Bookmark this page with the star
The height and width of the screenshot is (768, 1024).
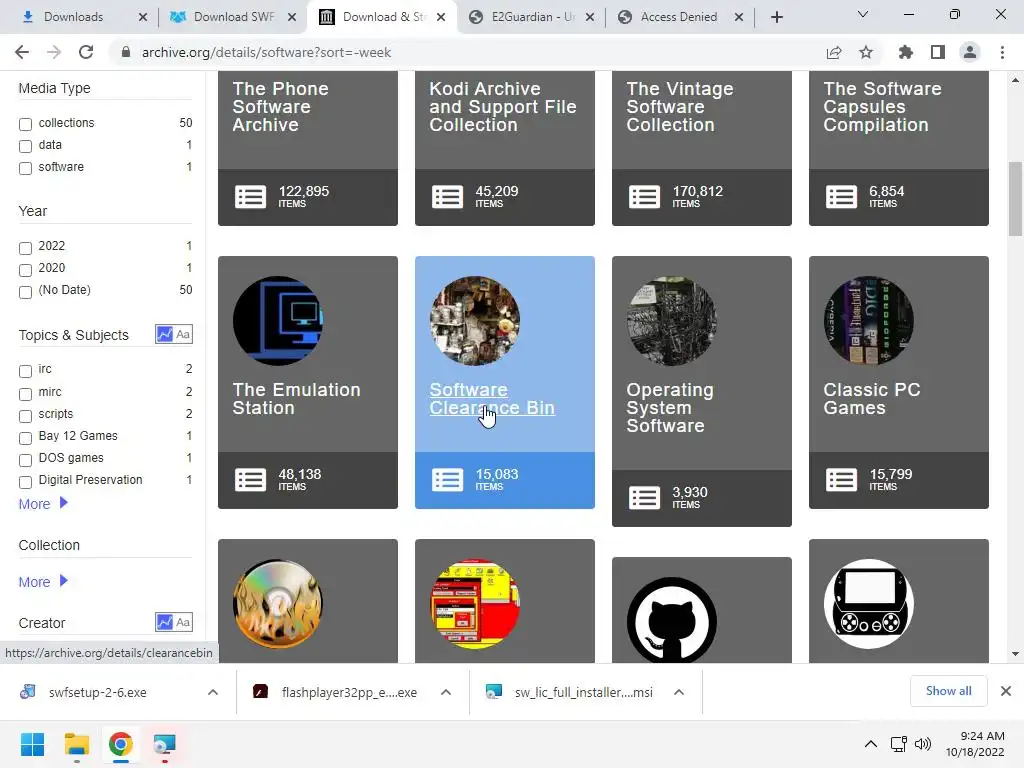click(x=866, y=52)
